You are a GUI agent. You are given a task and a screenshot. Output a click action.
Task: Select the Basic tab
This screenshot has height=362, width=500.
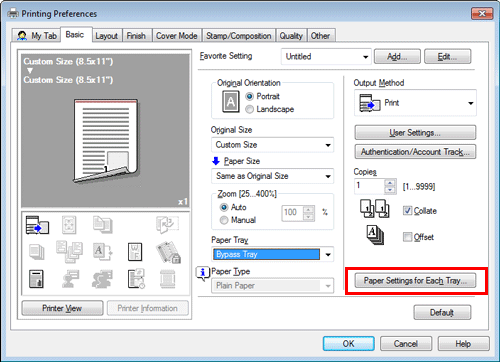[75, 35]
